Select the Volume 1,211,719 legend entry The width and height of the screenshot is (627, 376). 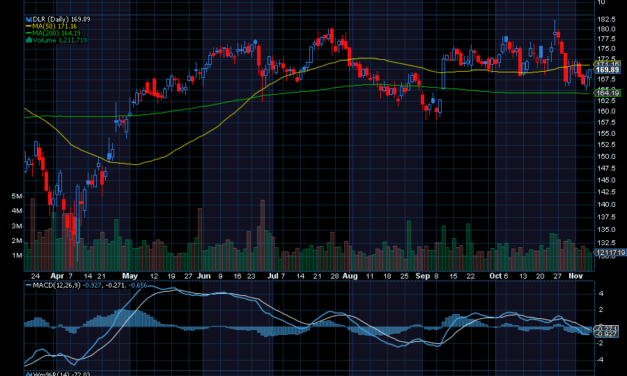[x=60, y=40]
